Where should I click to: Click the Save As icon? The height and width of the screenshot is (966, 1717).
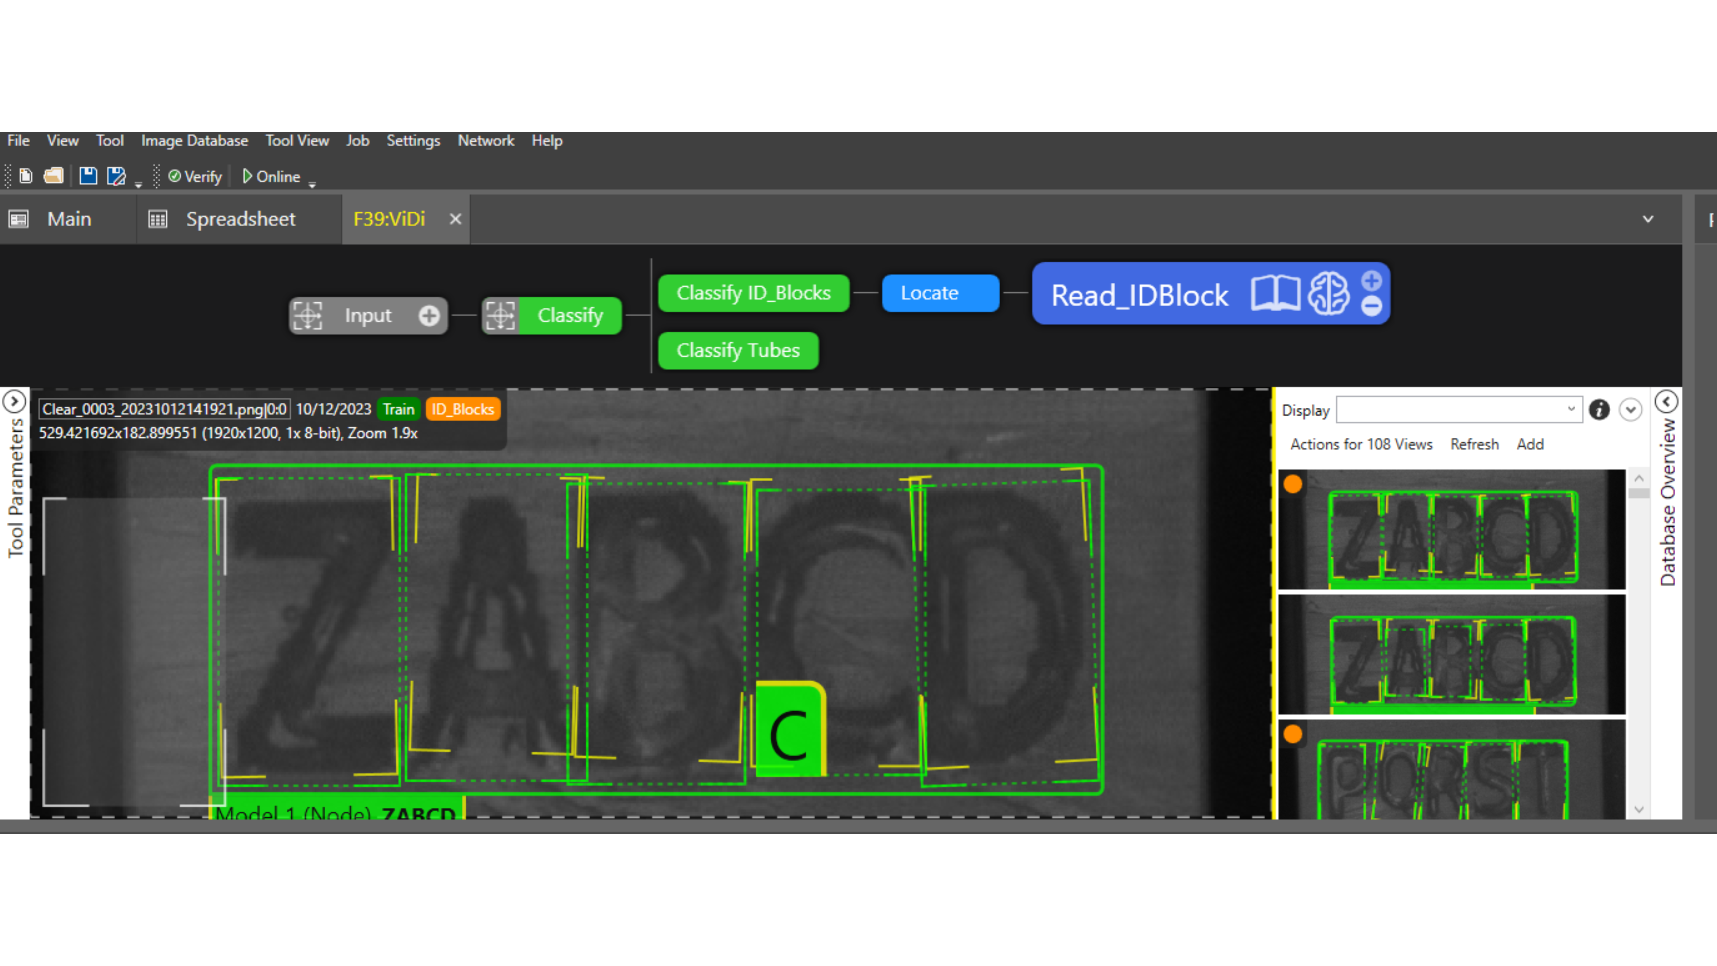pyautogui.click(x=117, y=175)
